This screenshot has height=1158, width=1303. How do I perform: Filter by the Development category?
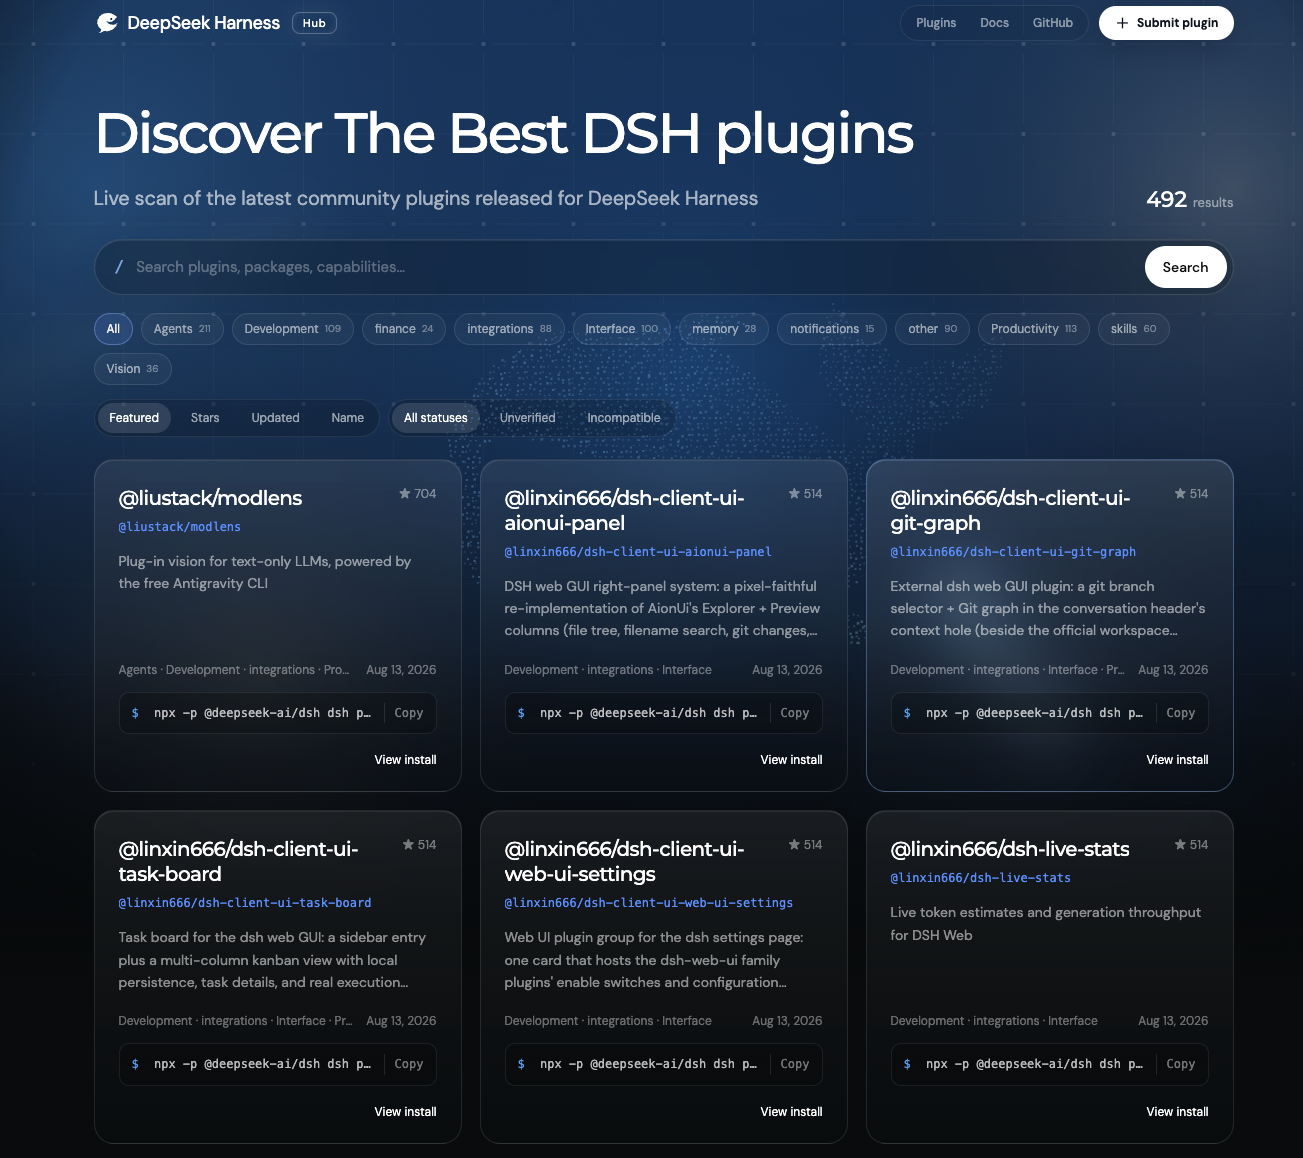[x=292, y=329]
